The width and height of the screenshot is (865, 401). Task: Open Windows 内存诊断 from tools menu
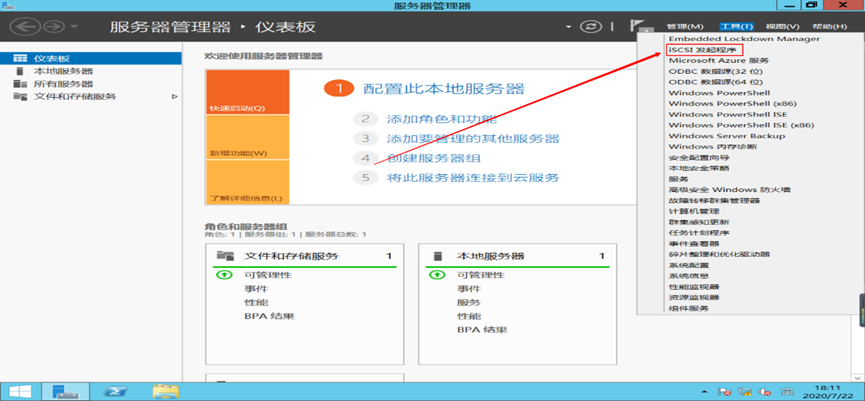[712, 147]
